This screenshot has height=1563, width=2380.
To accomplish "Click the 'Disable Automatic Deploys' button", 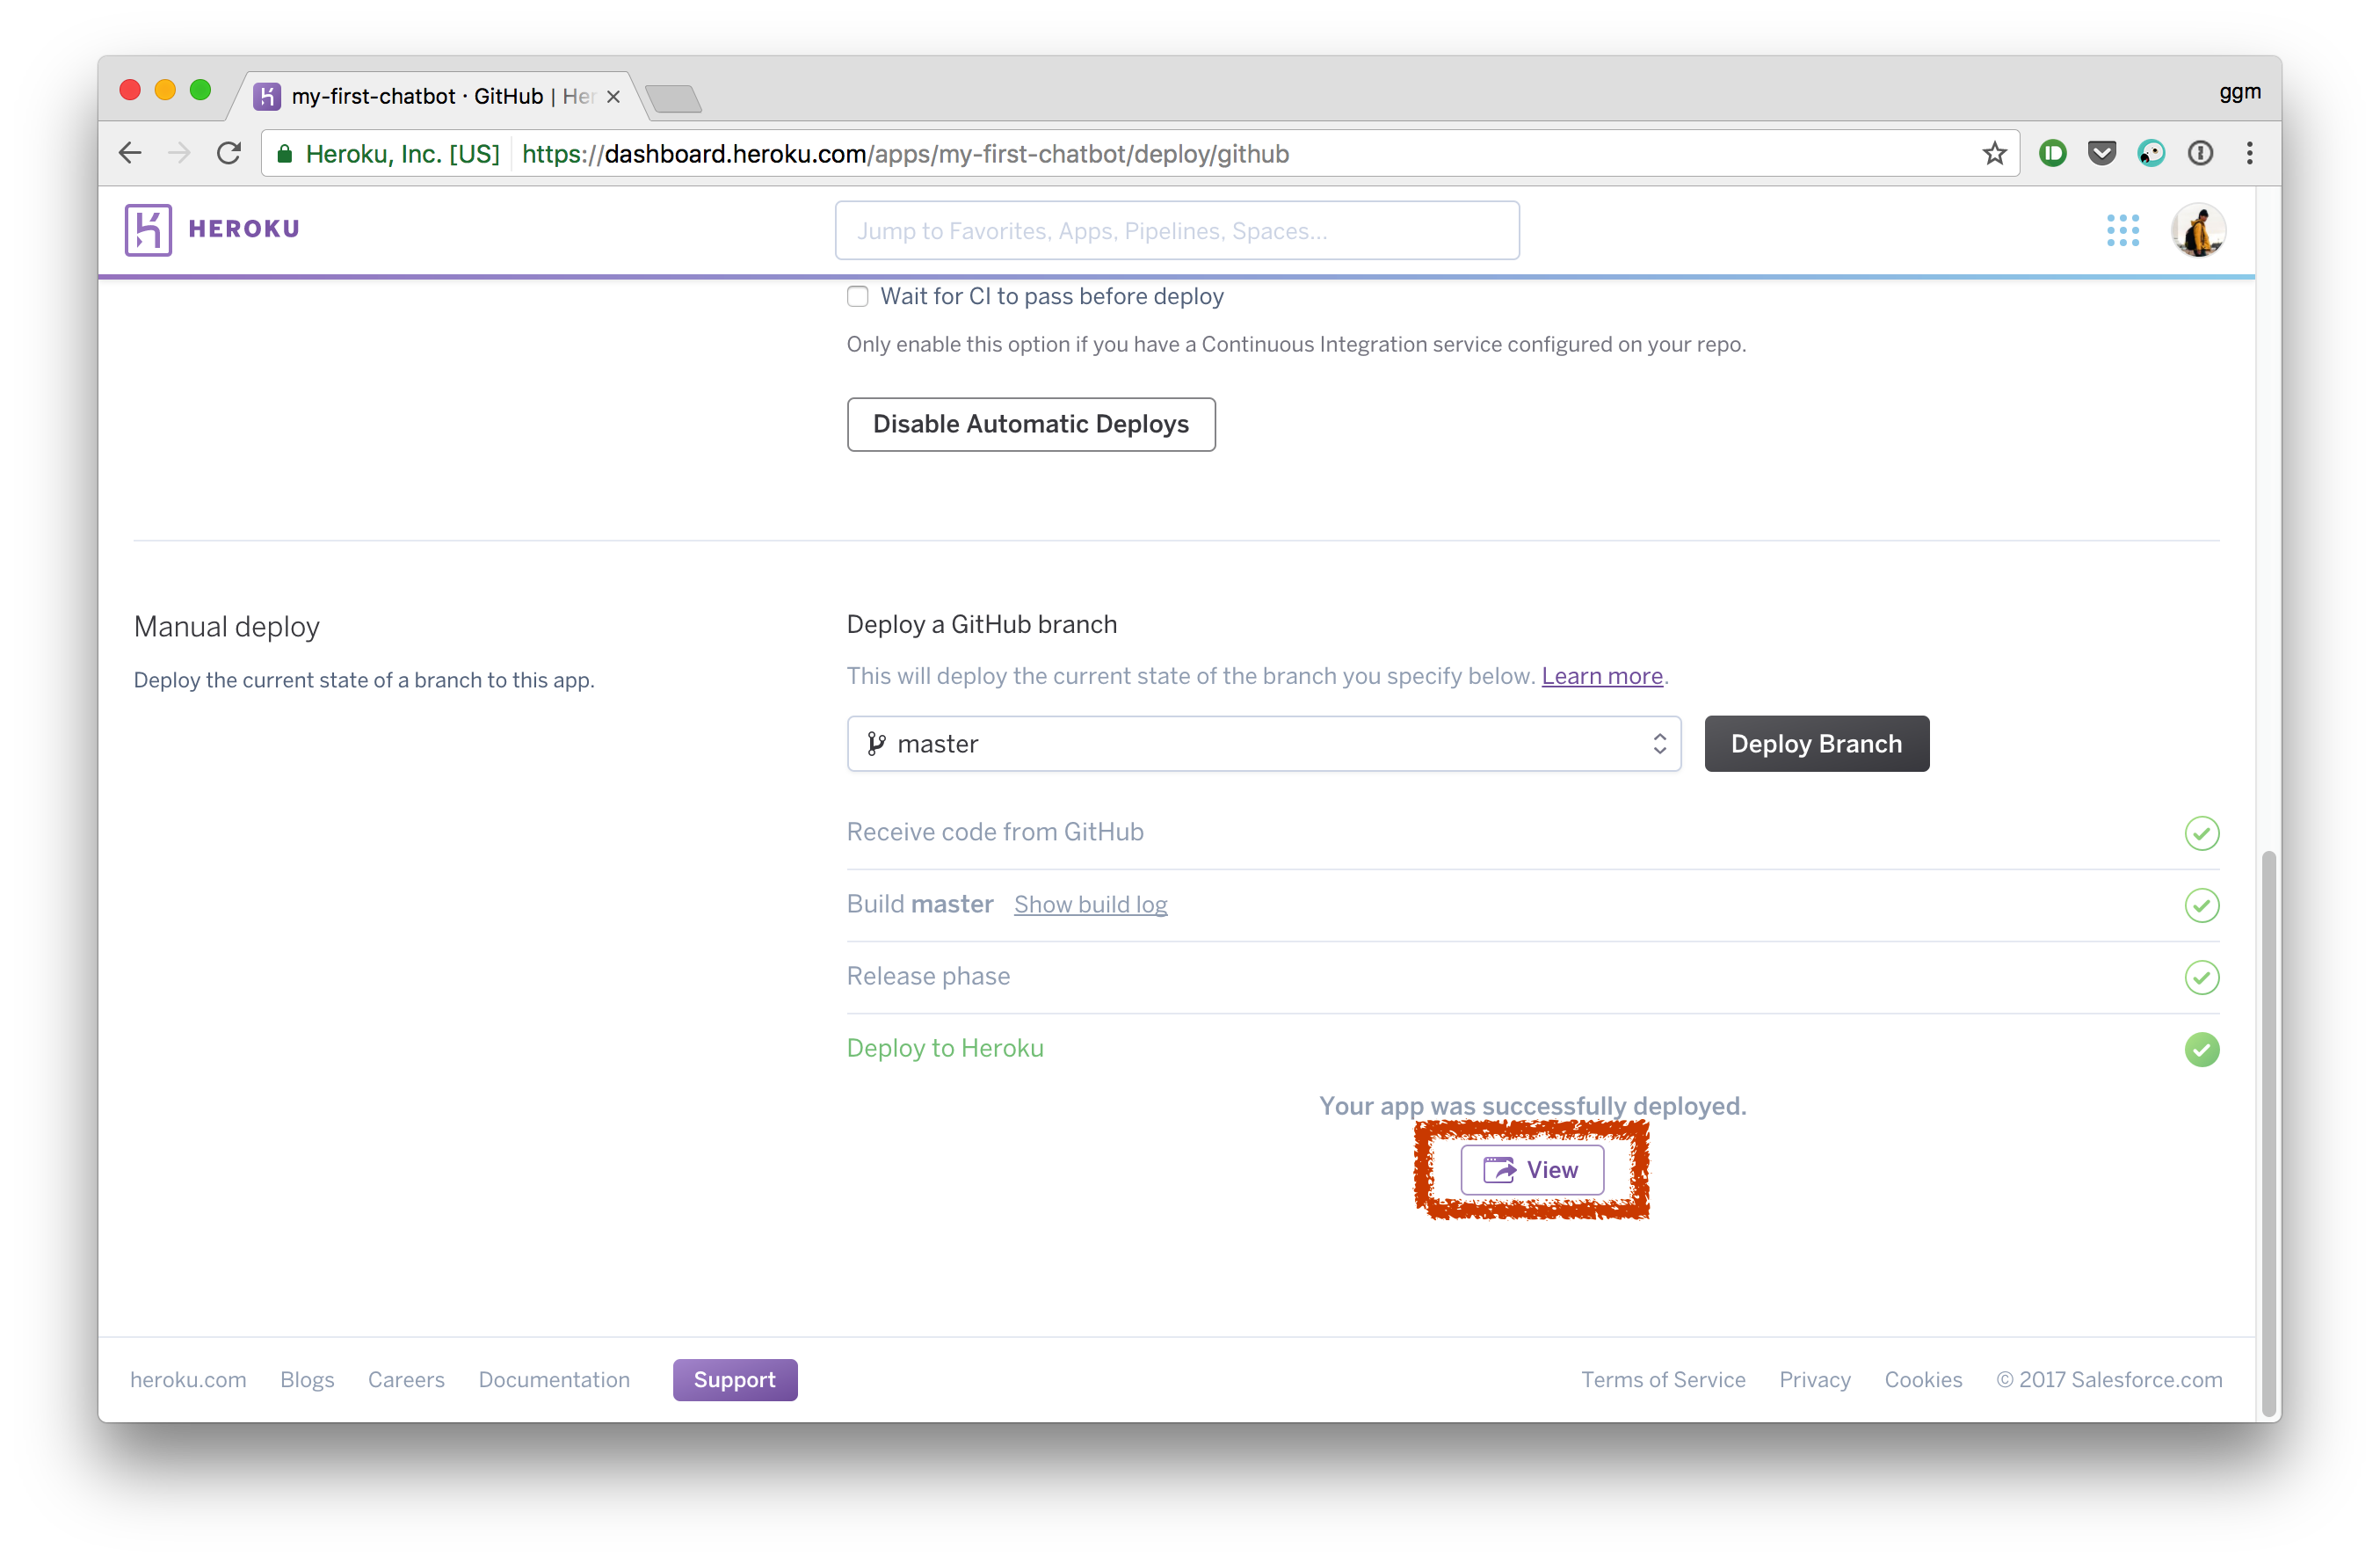I will click(x=1030, y=424).
